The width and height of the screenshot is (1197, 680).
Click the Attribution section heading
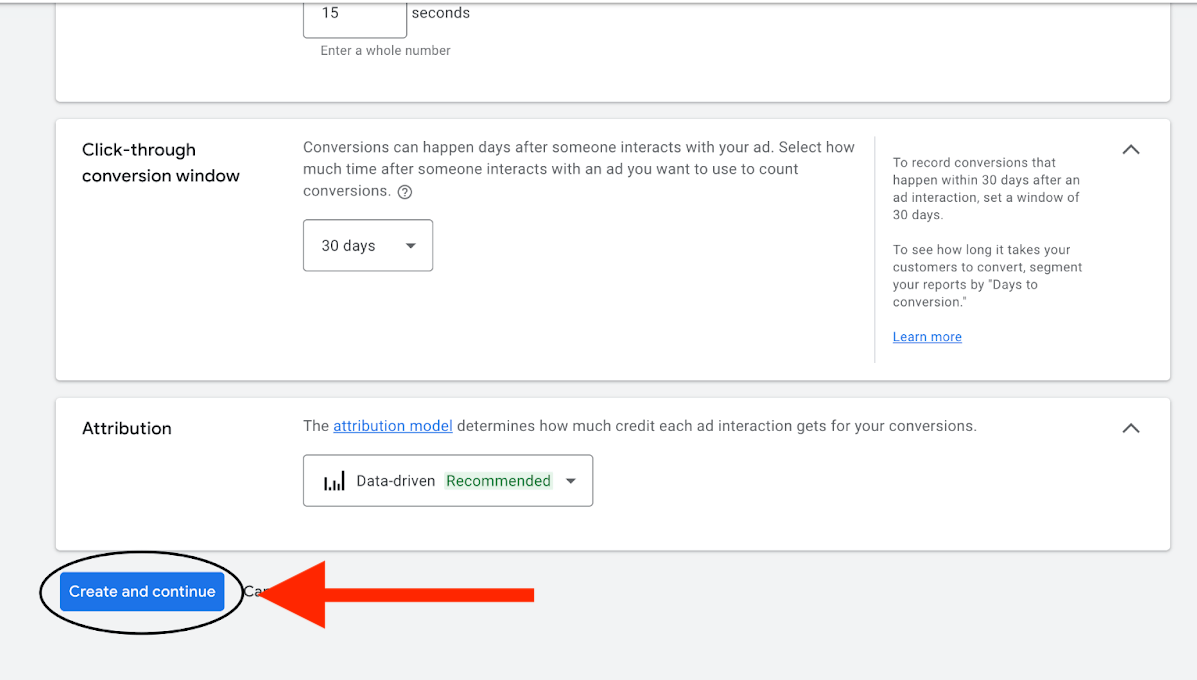(x=127, y=428)
